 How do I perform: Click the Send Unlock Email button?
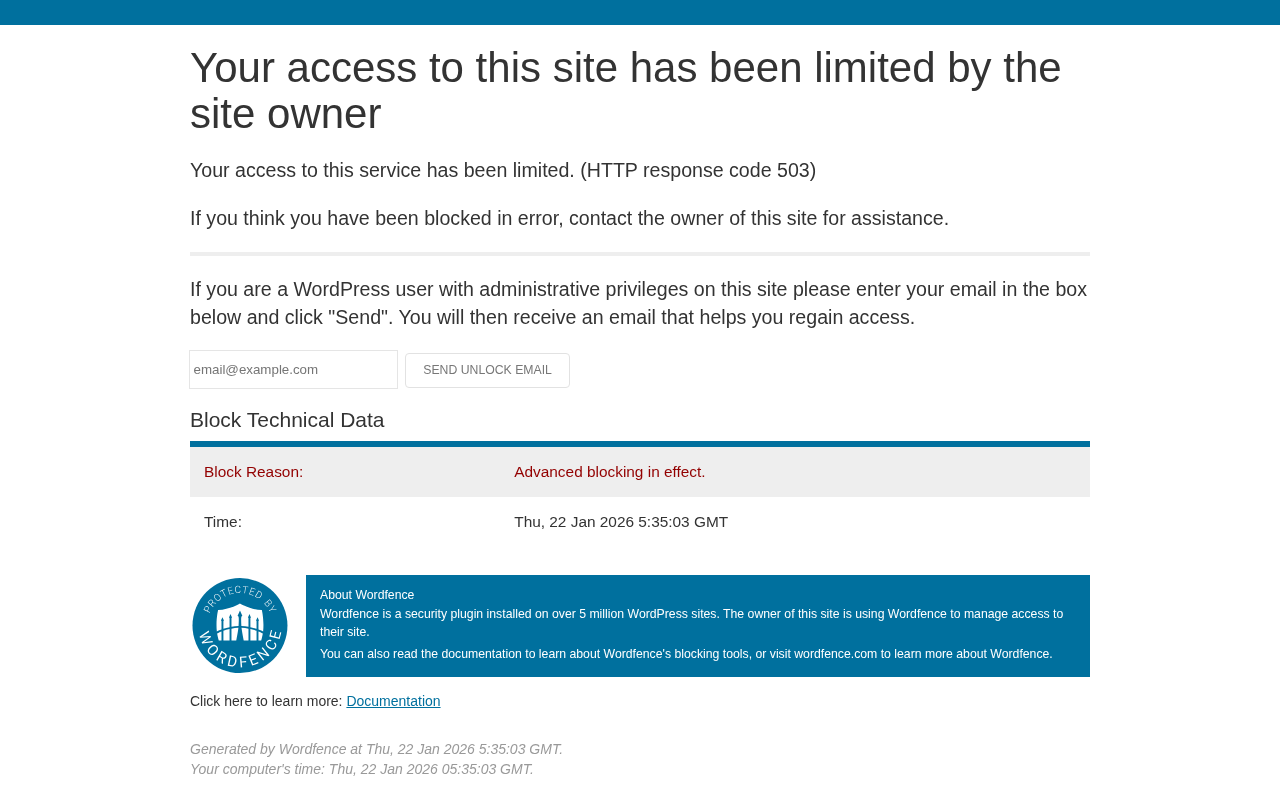click(x=487, y=370)
